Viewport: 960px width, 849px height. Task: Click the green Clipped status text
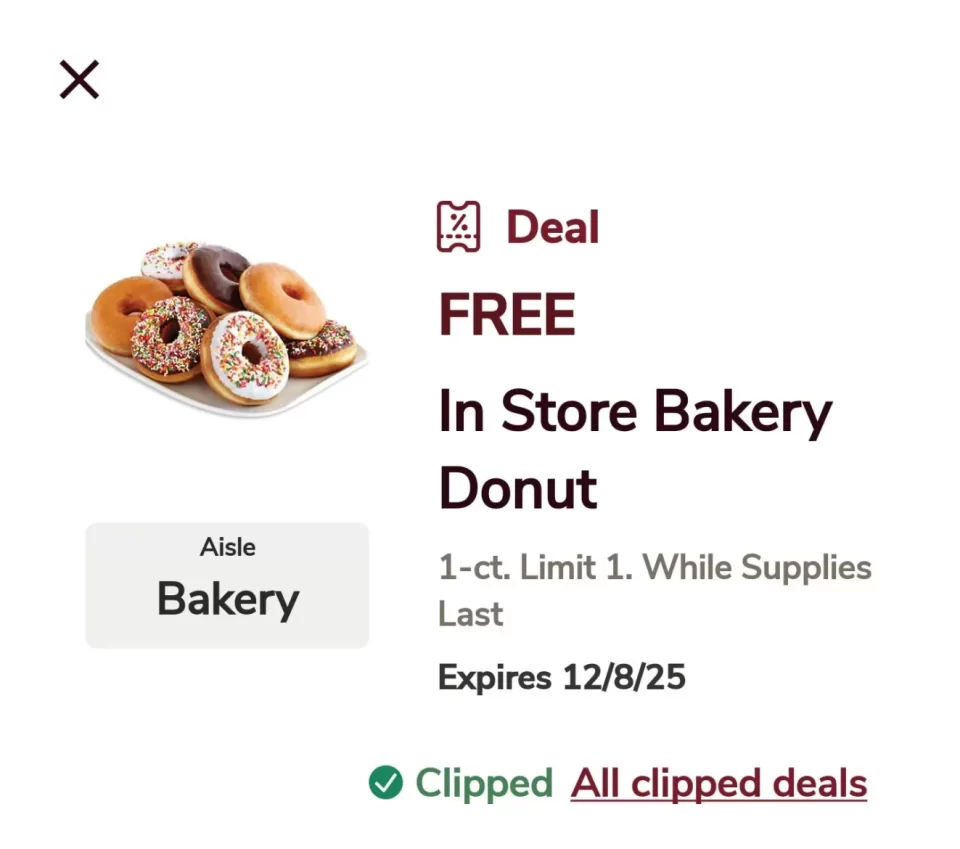pyautogui.click(x=484, y=783)
